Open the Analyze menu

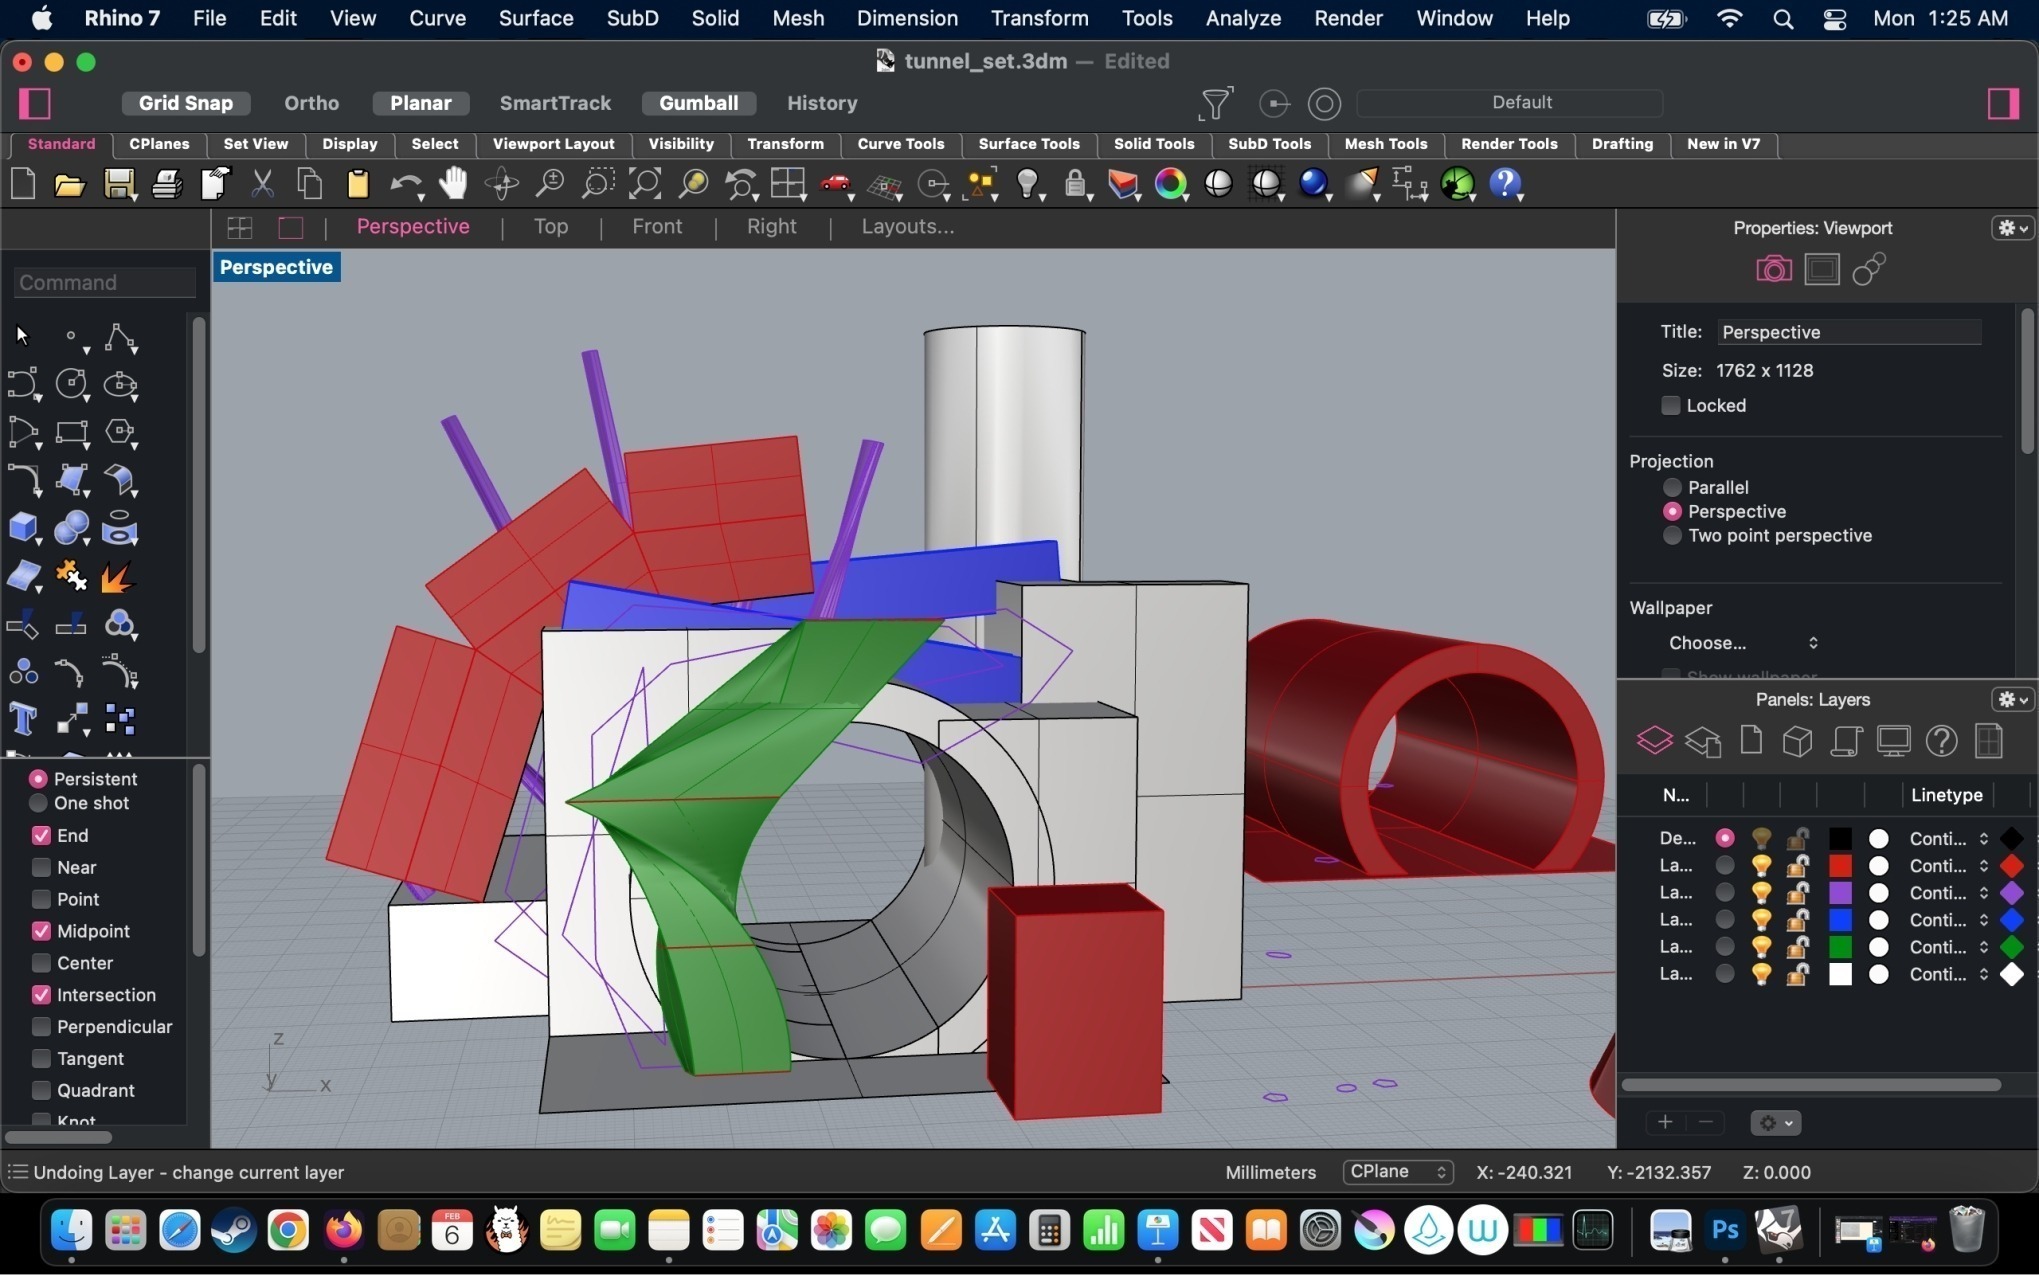pyautogui.click(x=1243, y=18)
